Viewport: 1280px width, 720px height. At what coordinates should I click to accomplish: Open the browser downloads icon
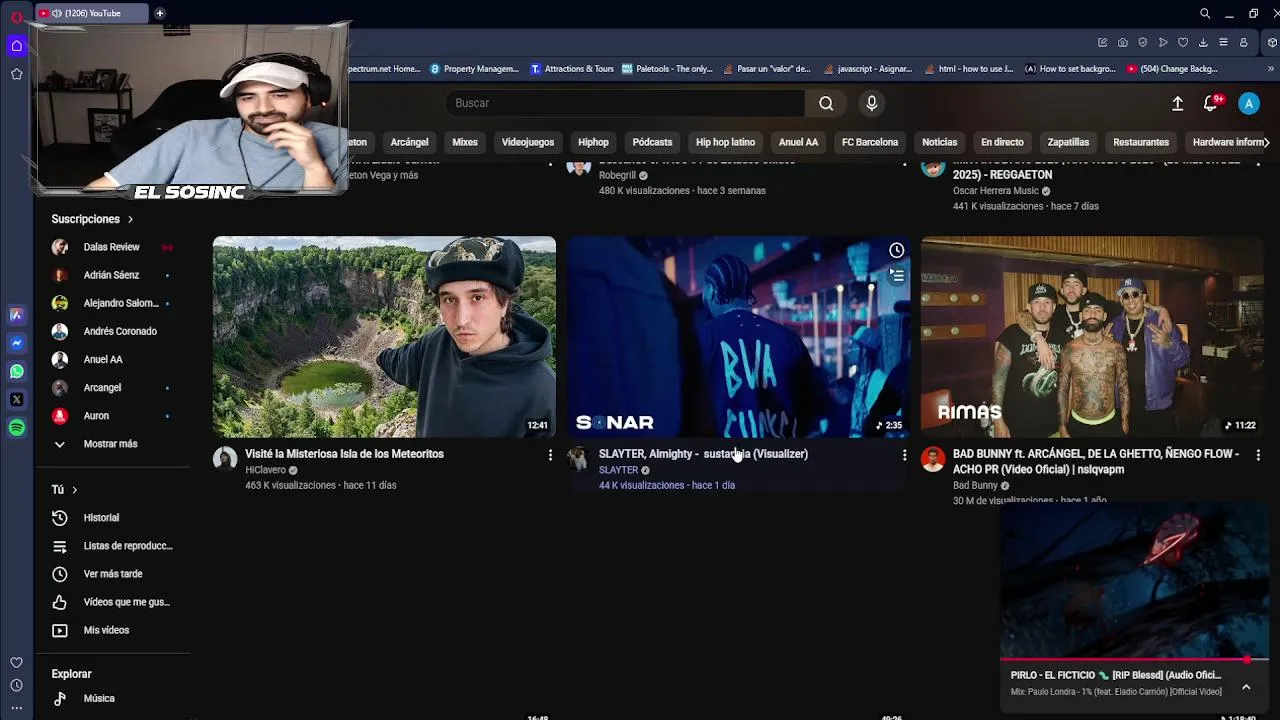[1203, 43]
